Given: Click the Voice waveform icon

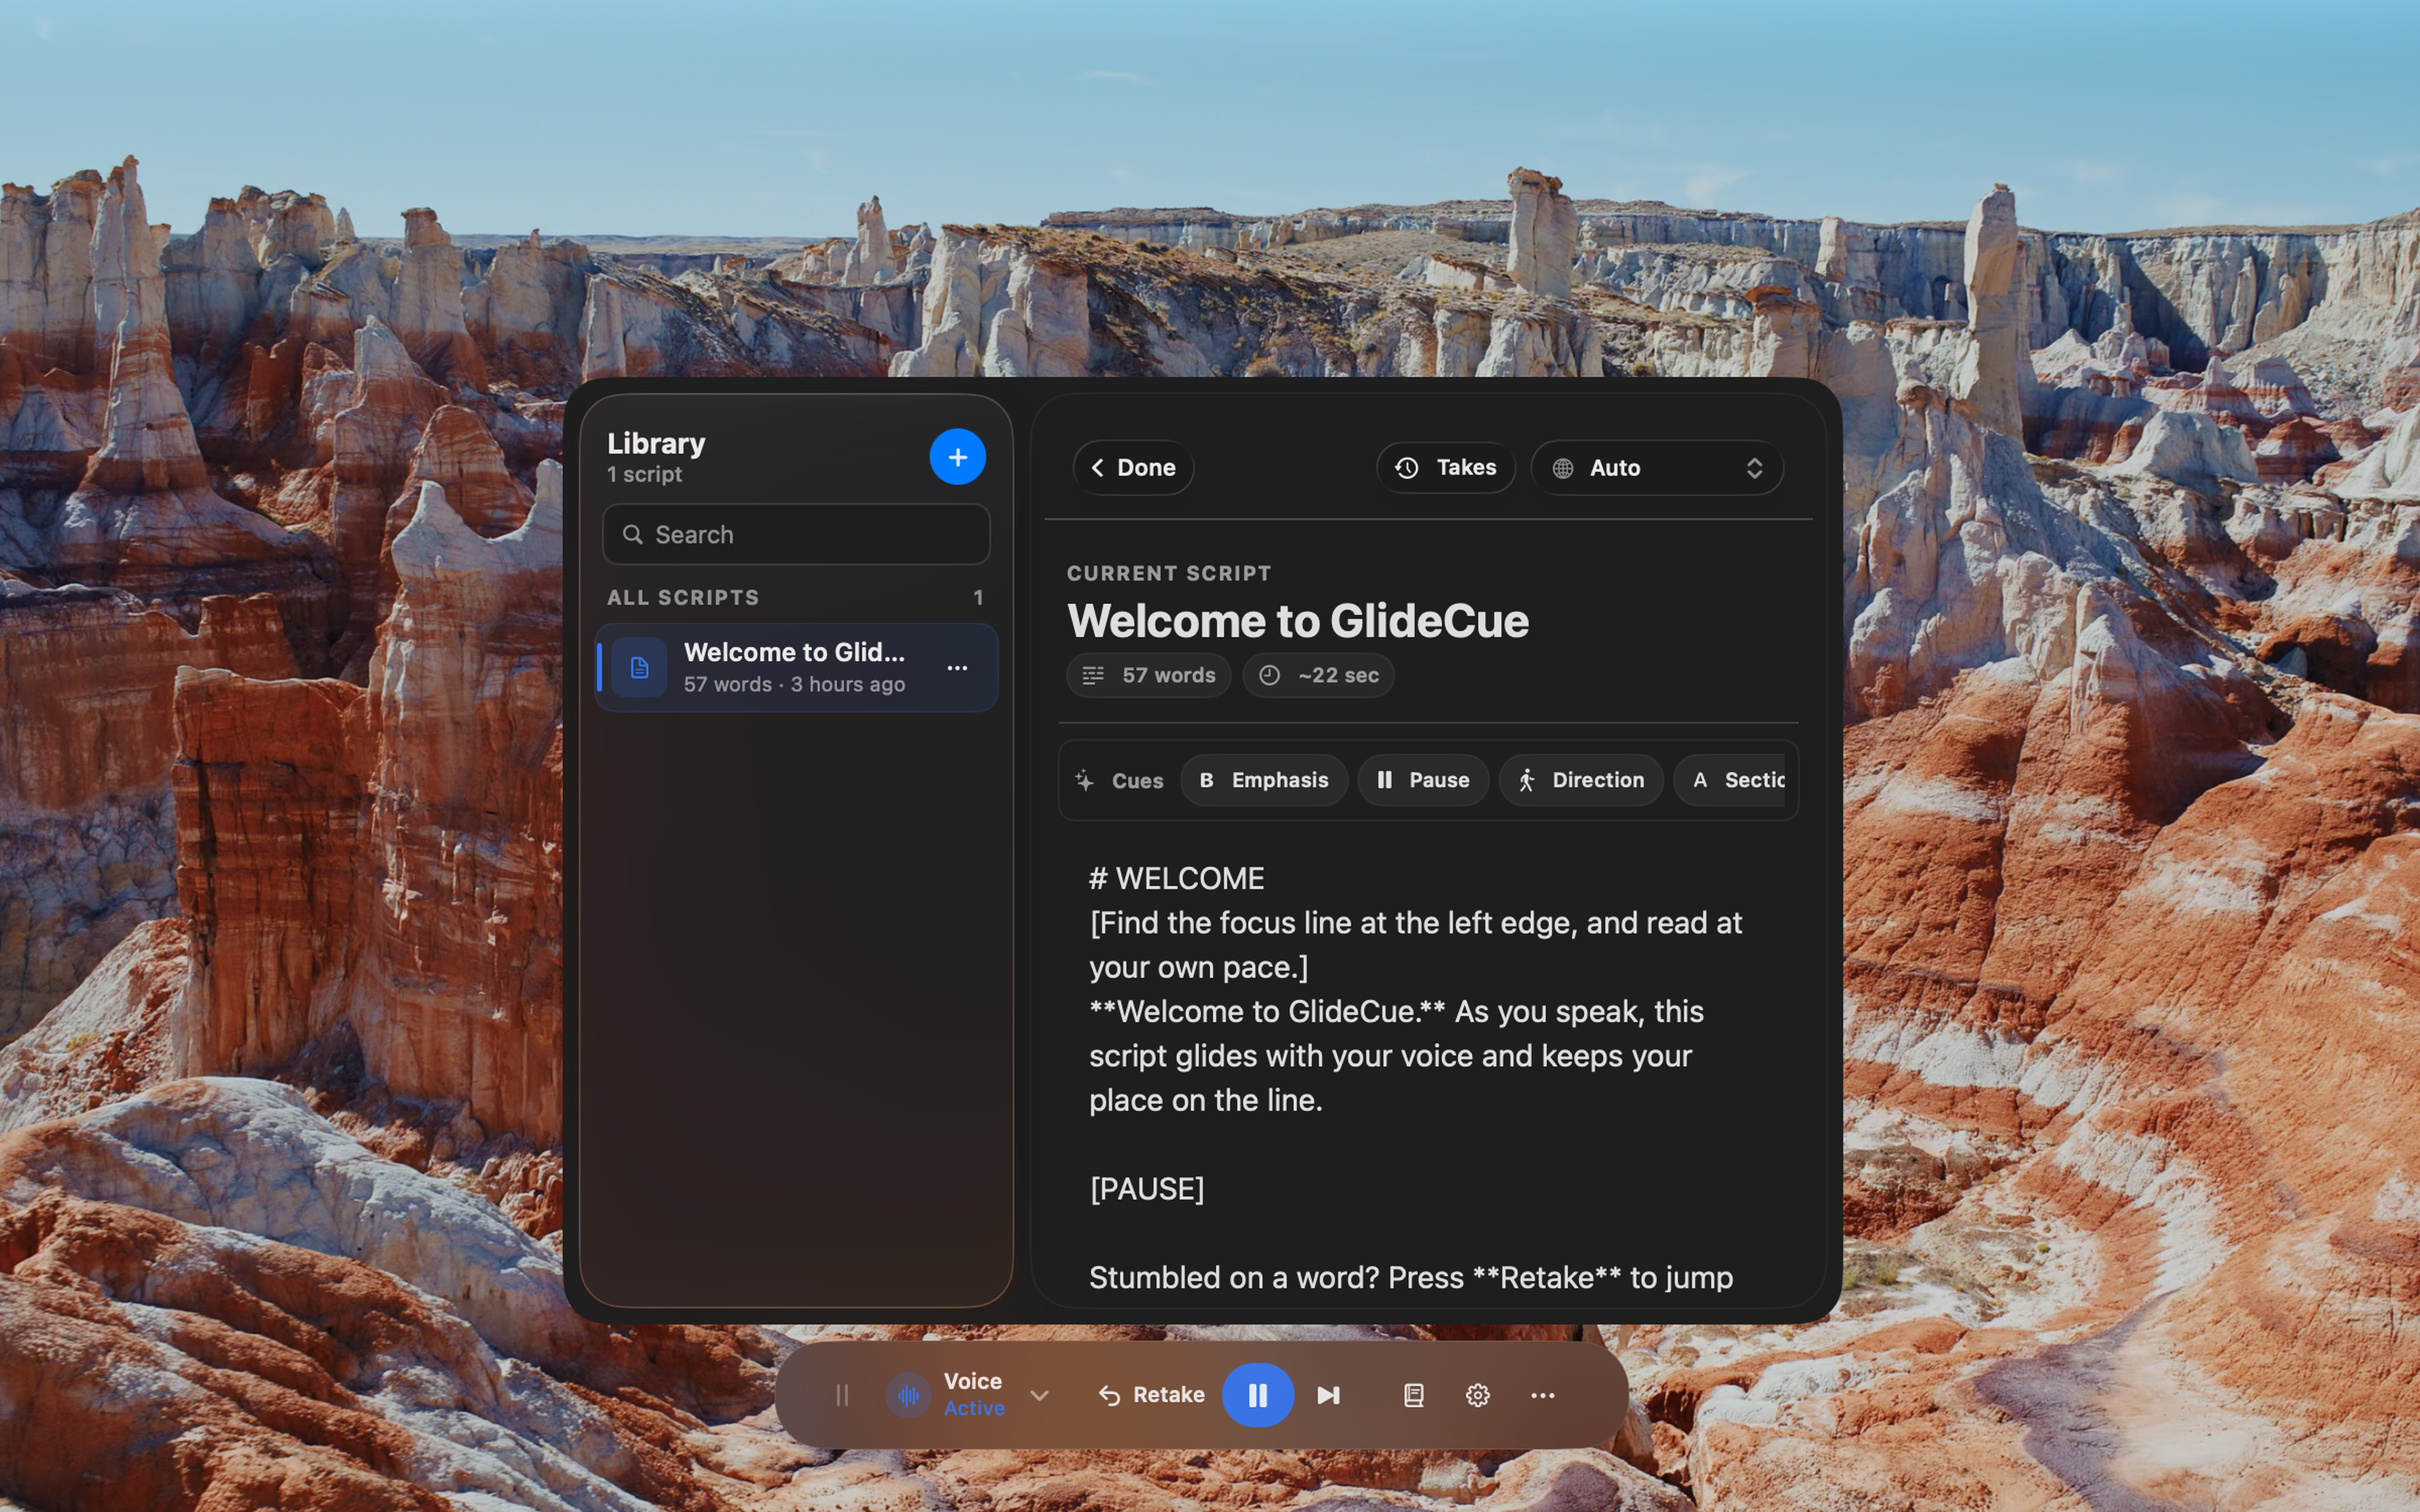Looking at the screenshot, I should (908, 1395).
